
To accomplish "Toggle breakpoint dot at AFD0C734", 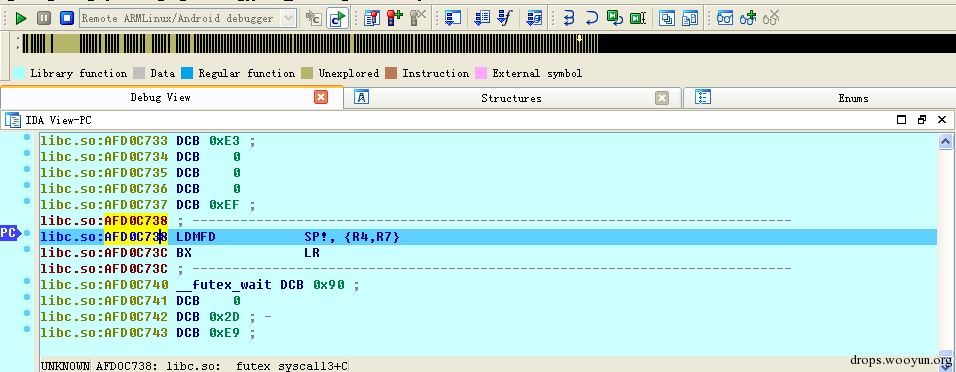I will pos(27,154).
